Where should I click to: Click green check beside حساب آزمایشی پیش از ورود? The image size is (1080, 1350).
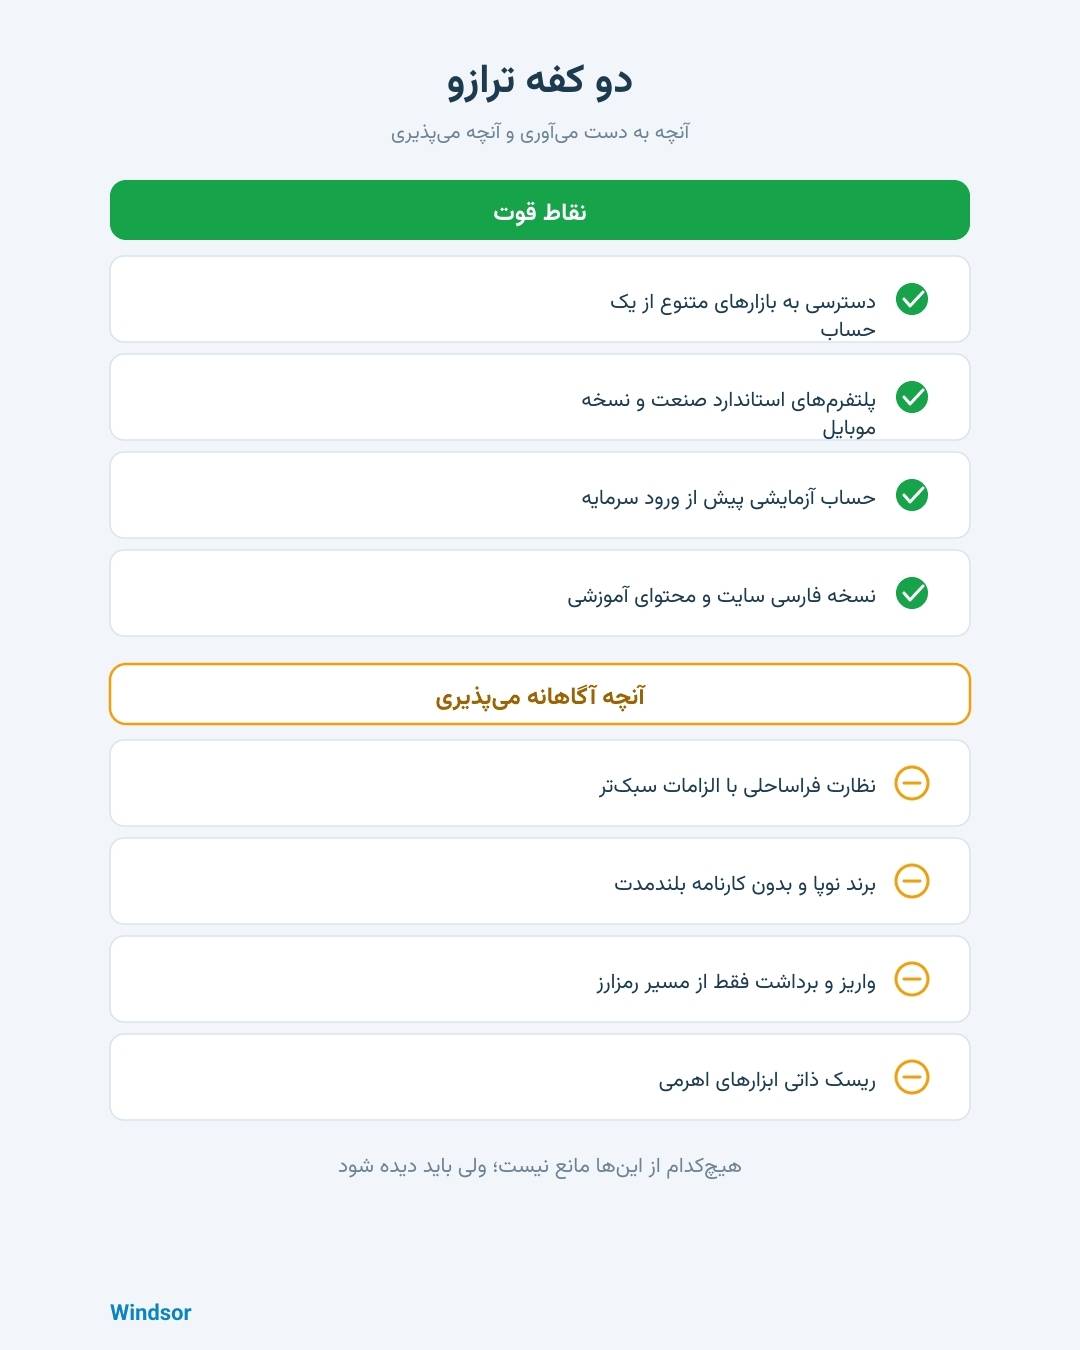click(912, 495)
